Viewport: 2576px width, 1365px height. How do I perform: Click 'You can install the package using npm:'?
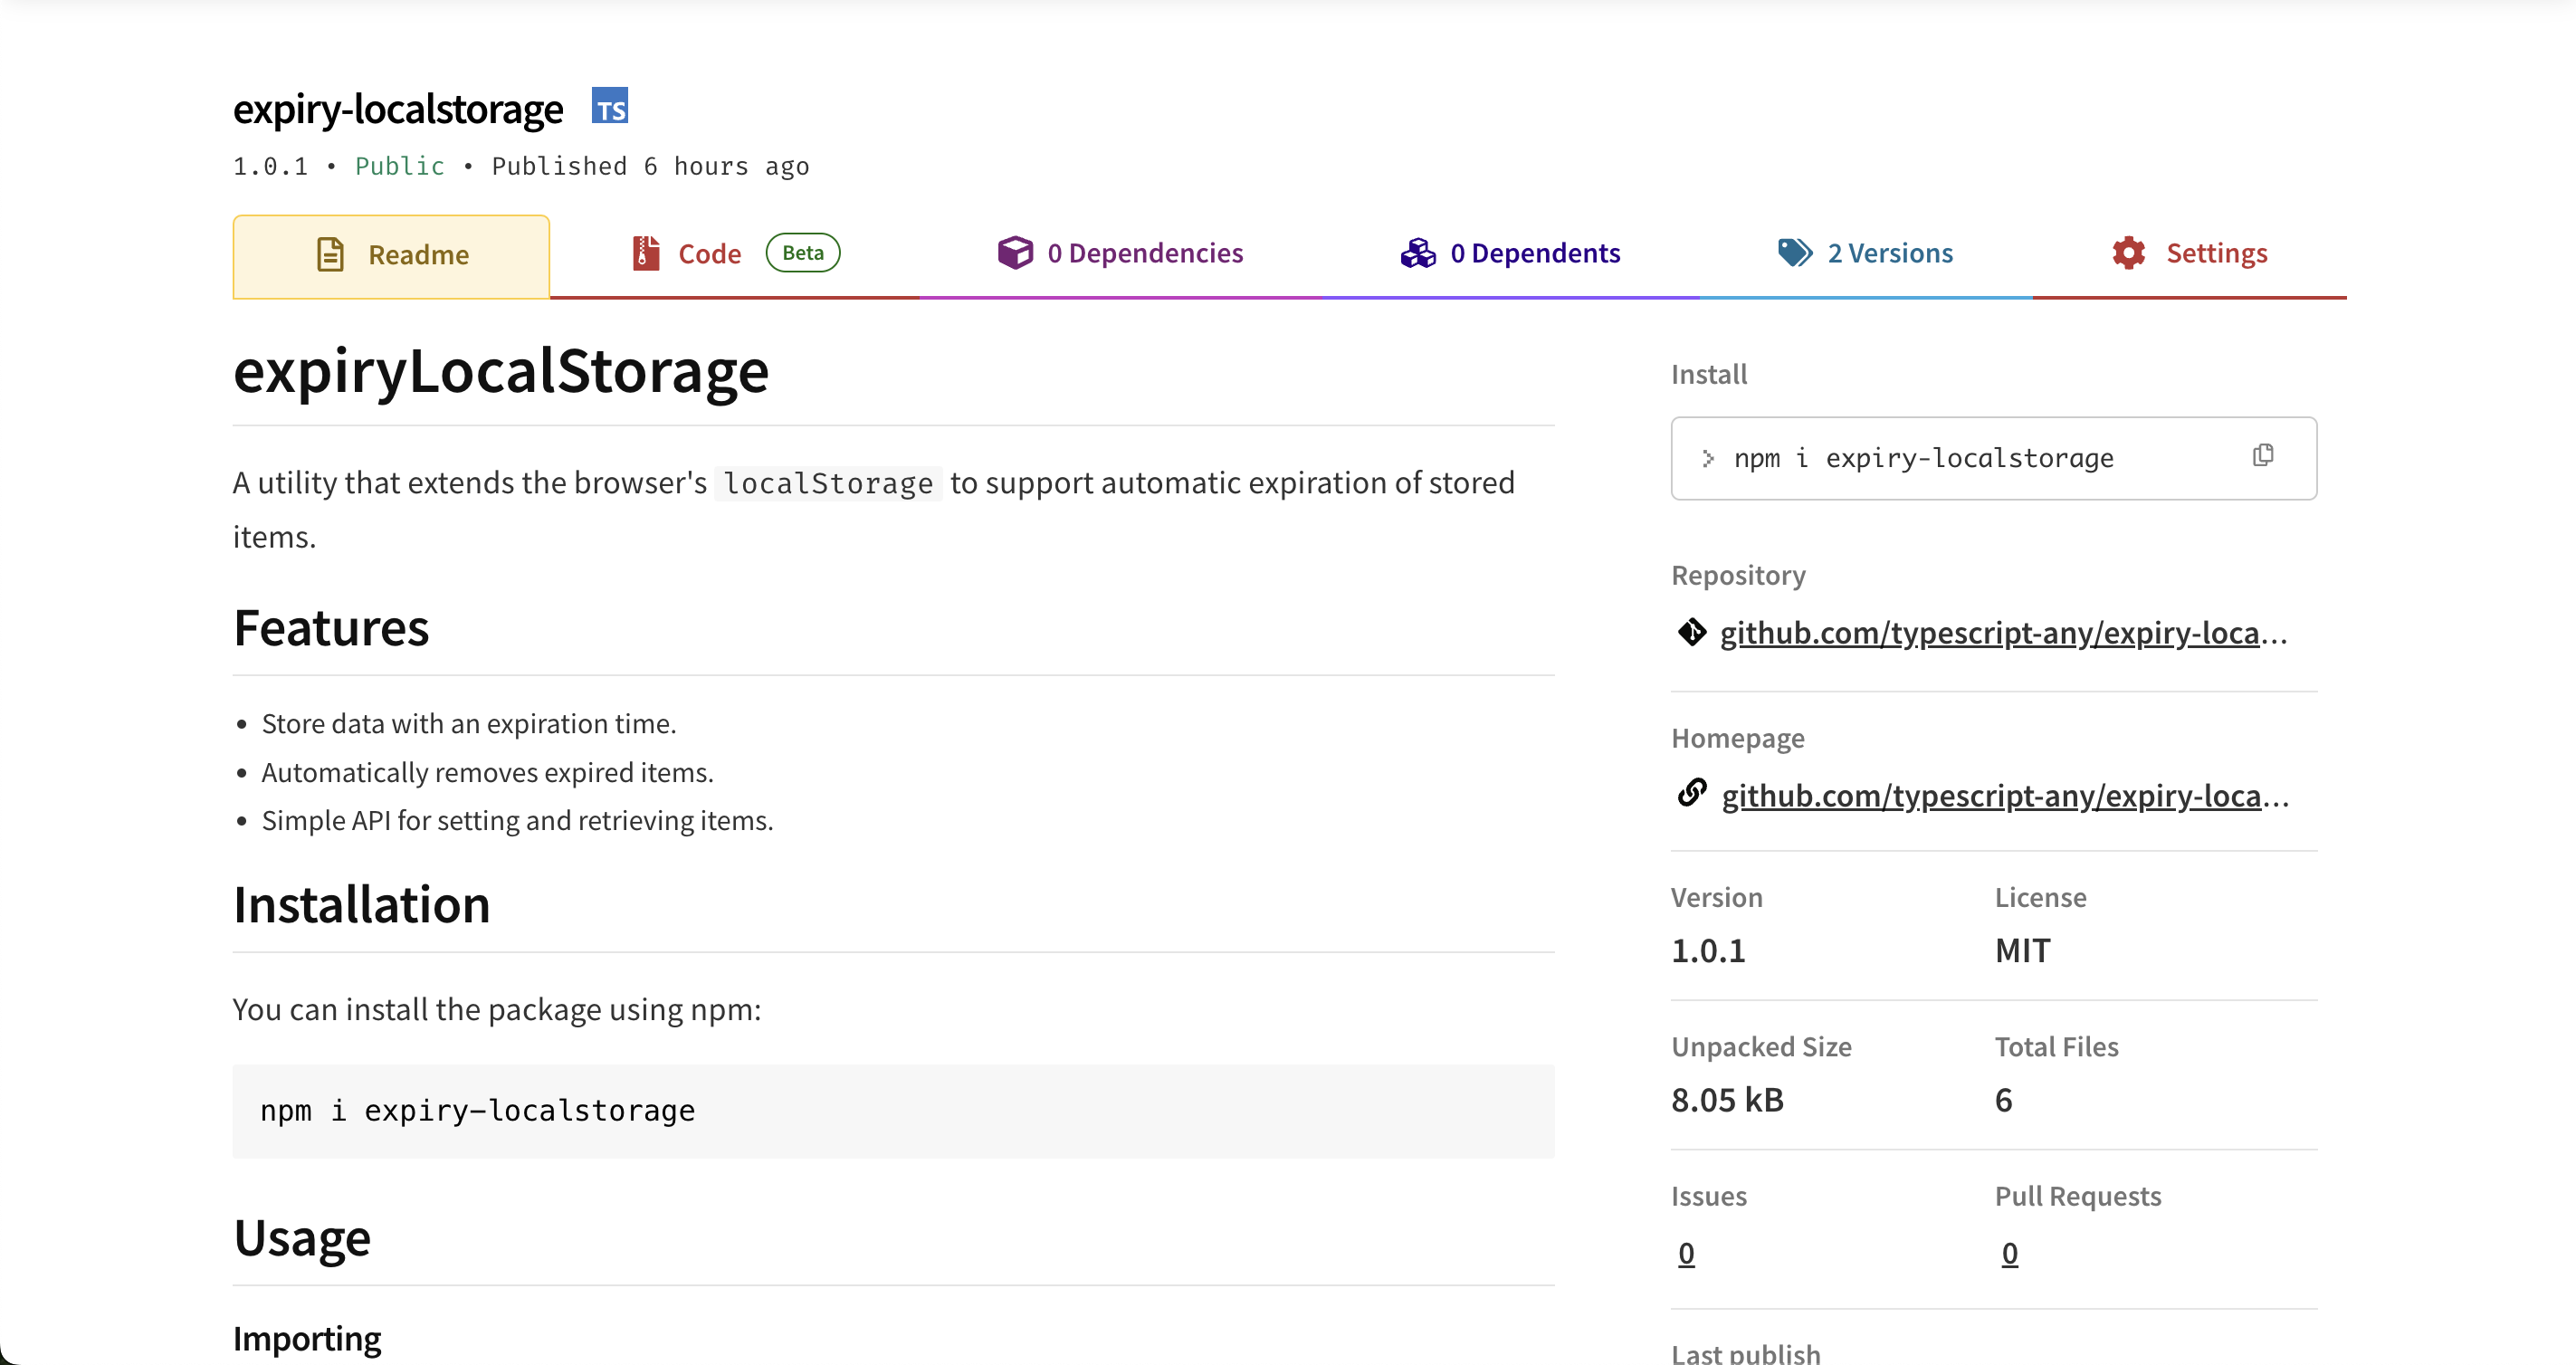coord(497,1010)
